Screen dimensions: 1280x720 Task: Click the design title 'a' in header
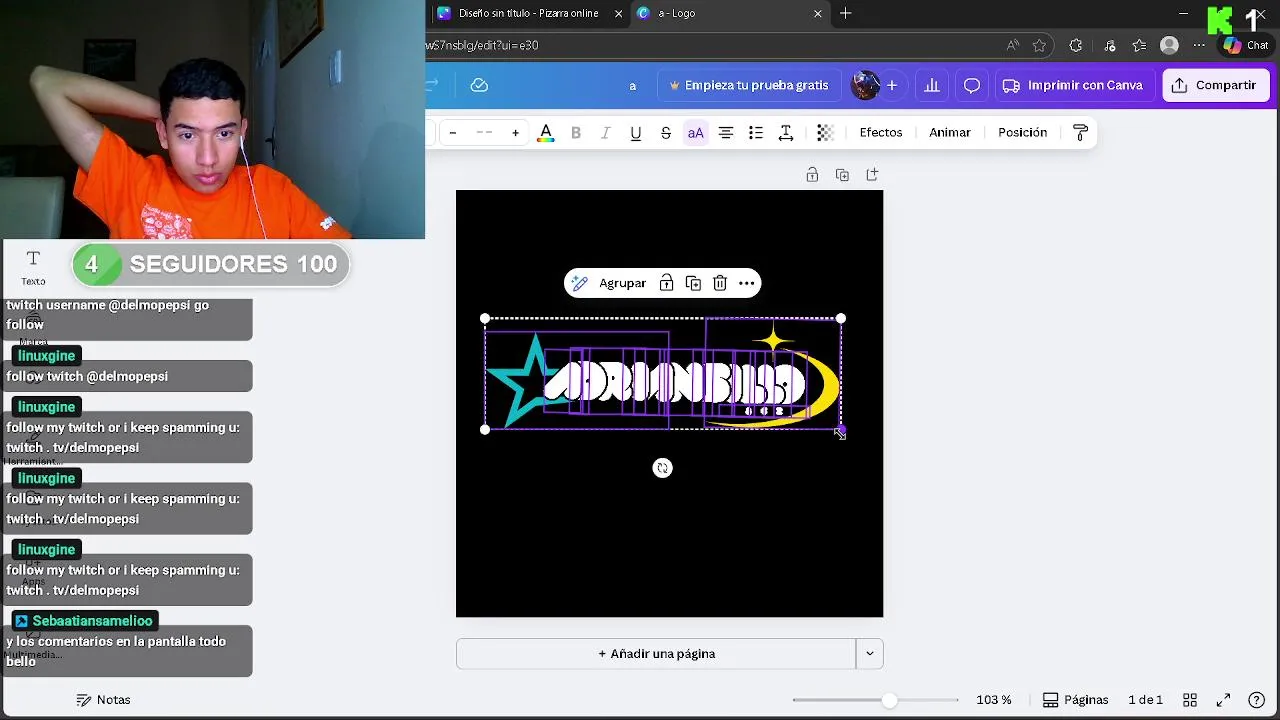coord(632,86)
